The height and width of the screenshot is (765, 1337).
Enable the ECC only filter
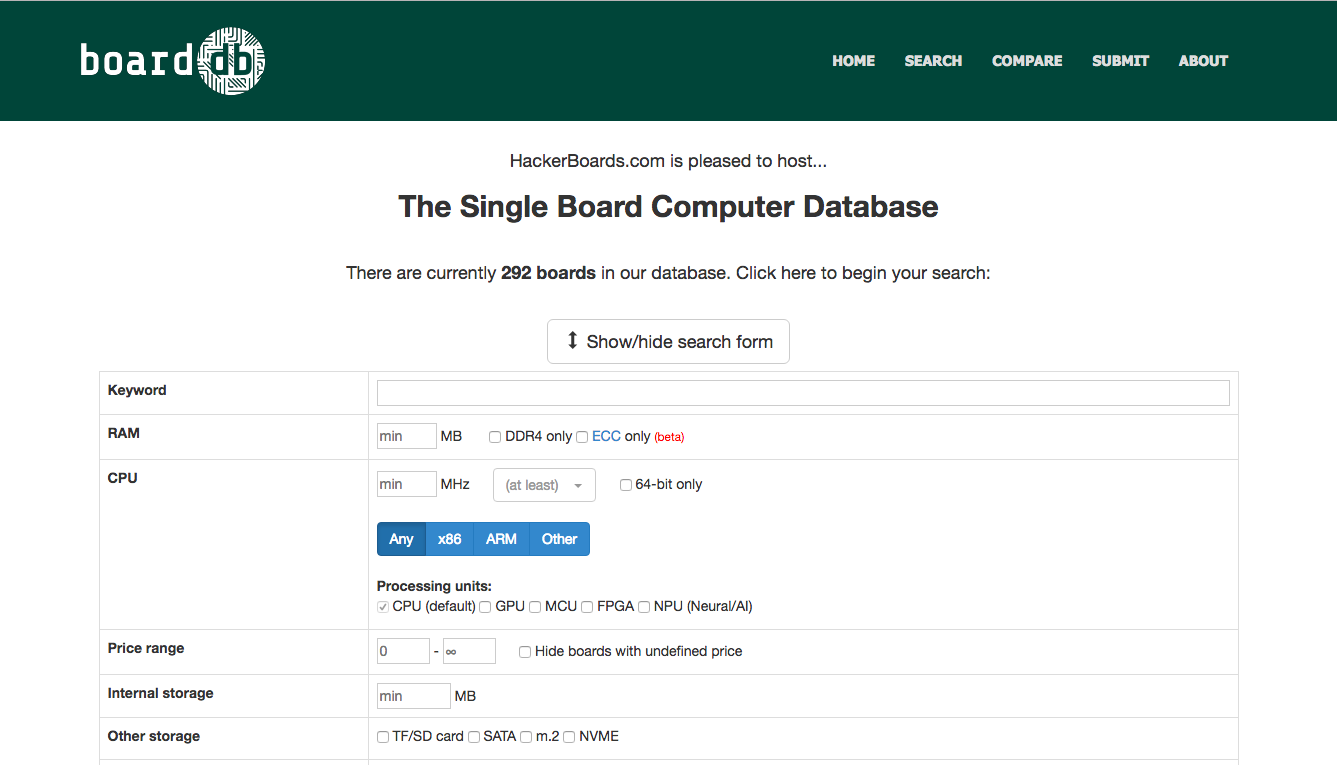click(582, 436)
